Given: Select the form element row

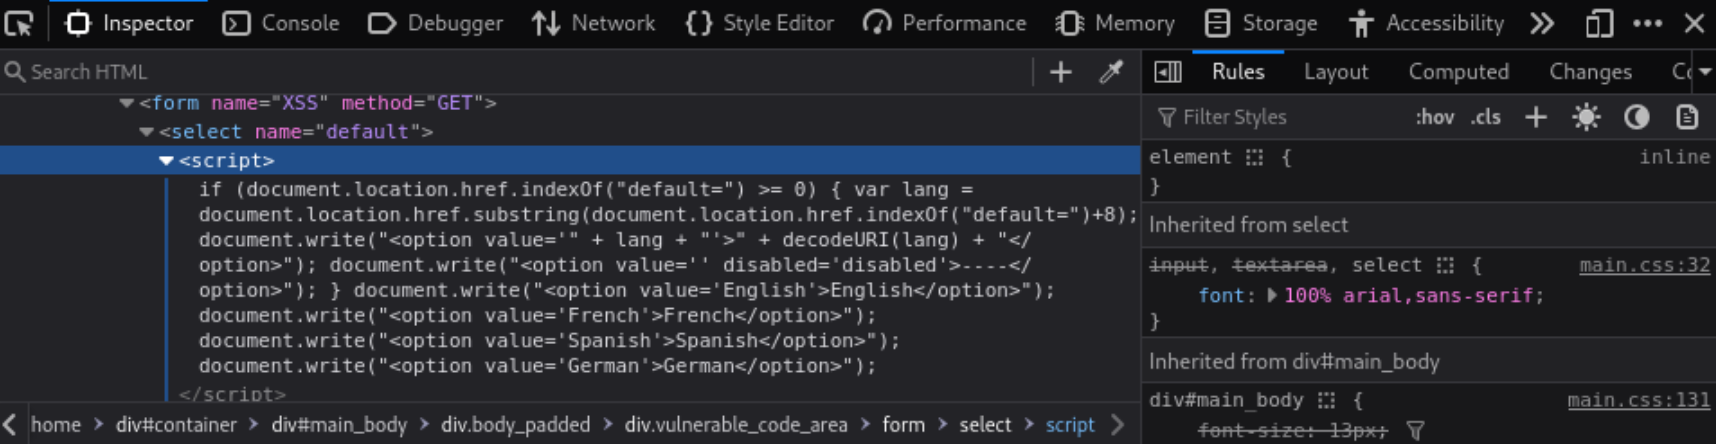Looking at the screenshot, I should [570, 103].
